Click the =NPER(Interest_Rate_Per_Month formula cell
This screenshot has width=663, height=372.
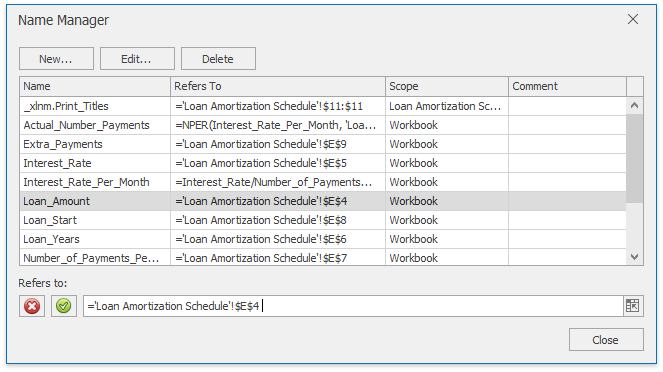pos(278,125)
